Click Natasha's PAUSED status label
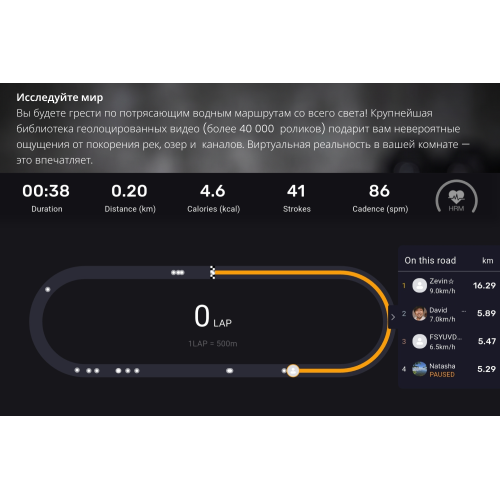 (x=442, y=375)
